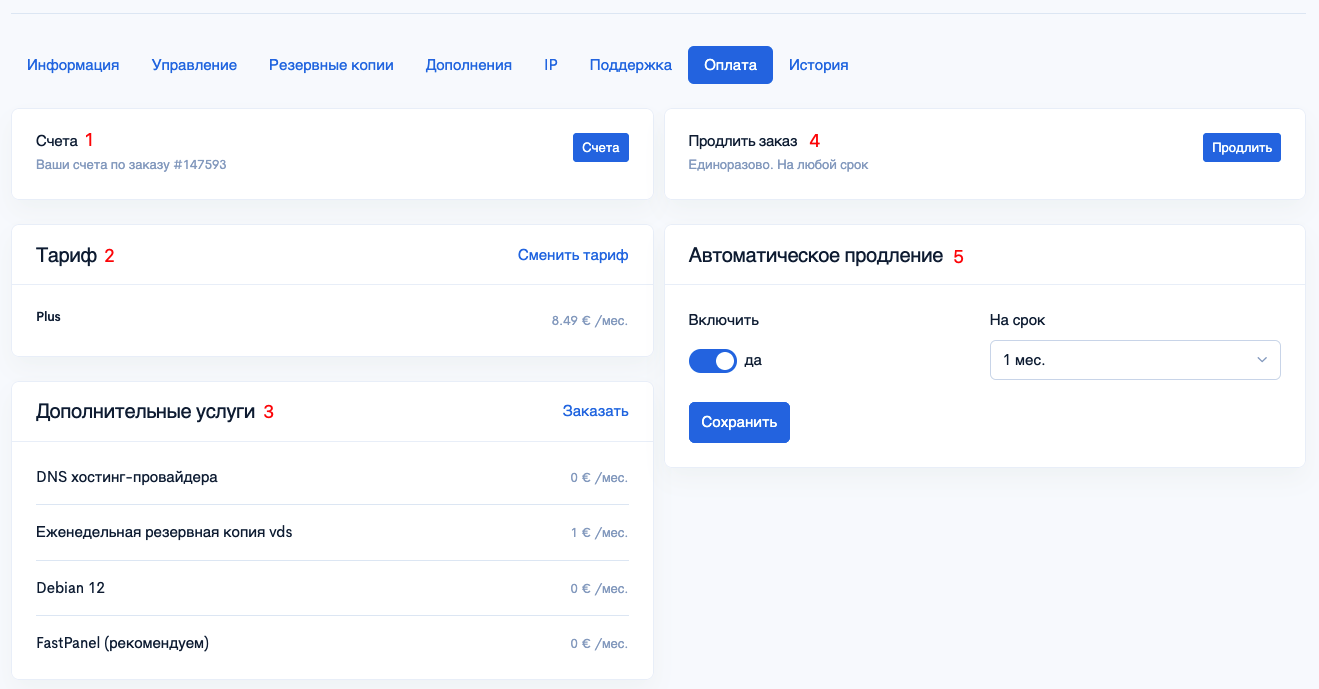Go to the Дополнения tab

tap(469, 65)
